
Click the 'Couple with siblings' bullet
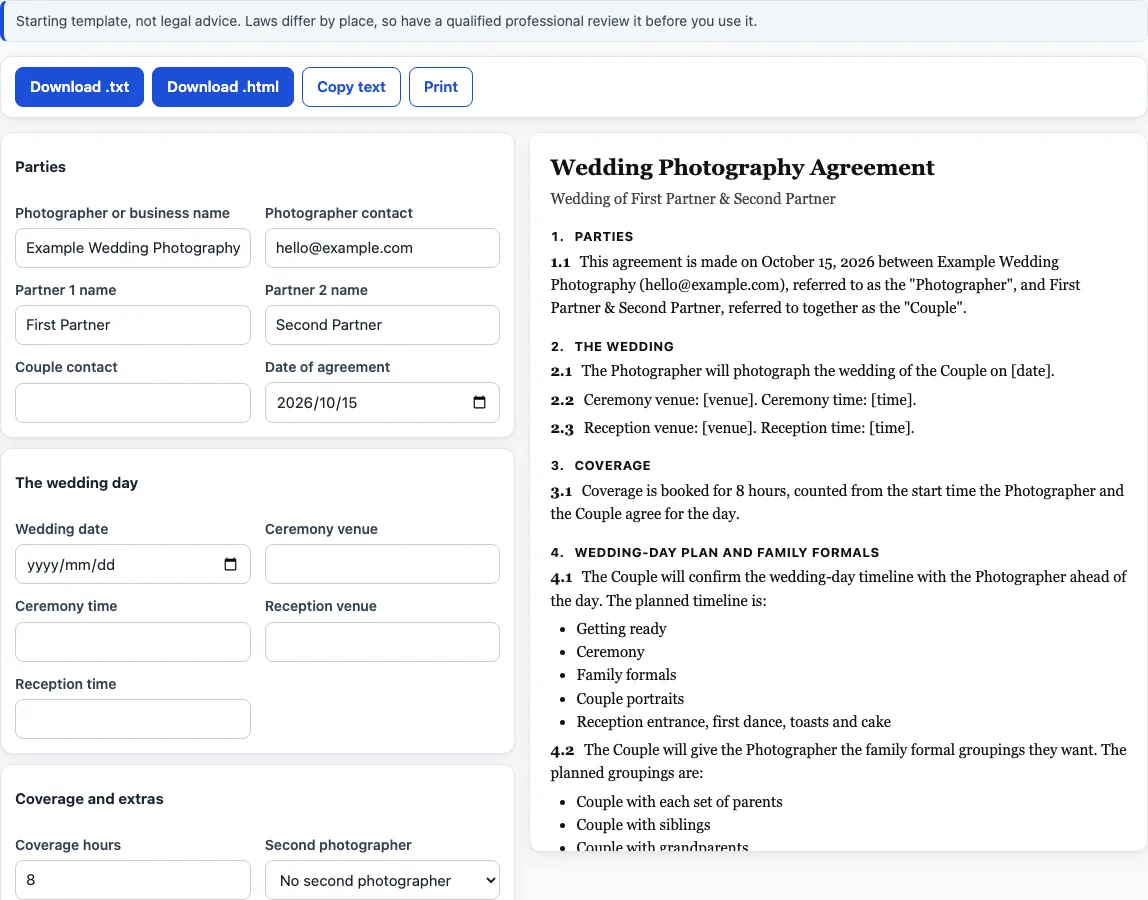coord(643,825)
